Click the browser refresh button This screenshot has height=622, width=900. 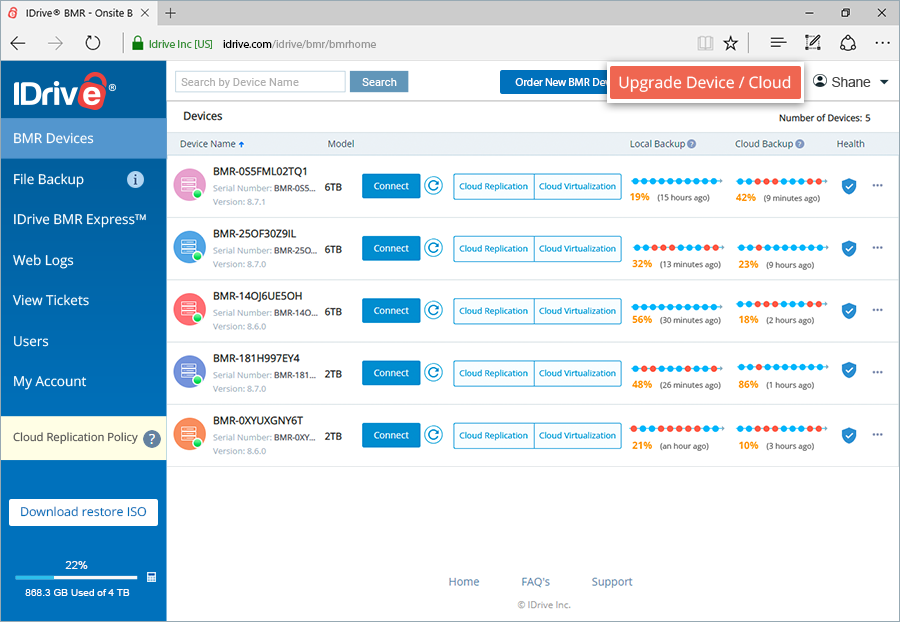[92, 43]
